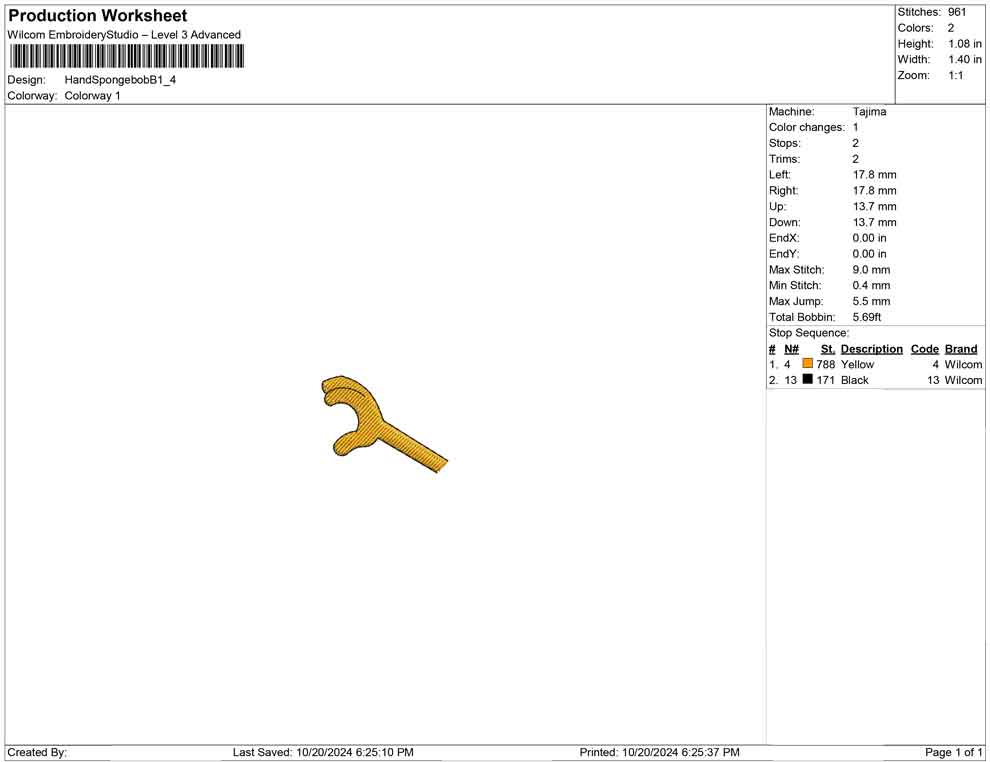Click the 'Brand' column header
Image resolution: width=990 pixels, height=762 pixels.
[961, 349]
